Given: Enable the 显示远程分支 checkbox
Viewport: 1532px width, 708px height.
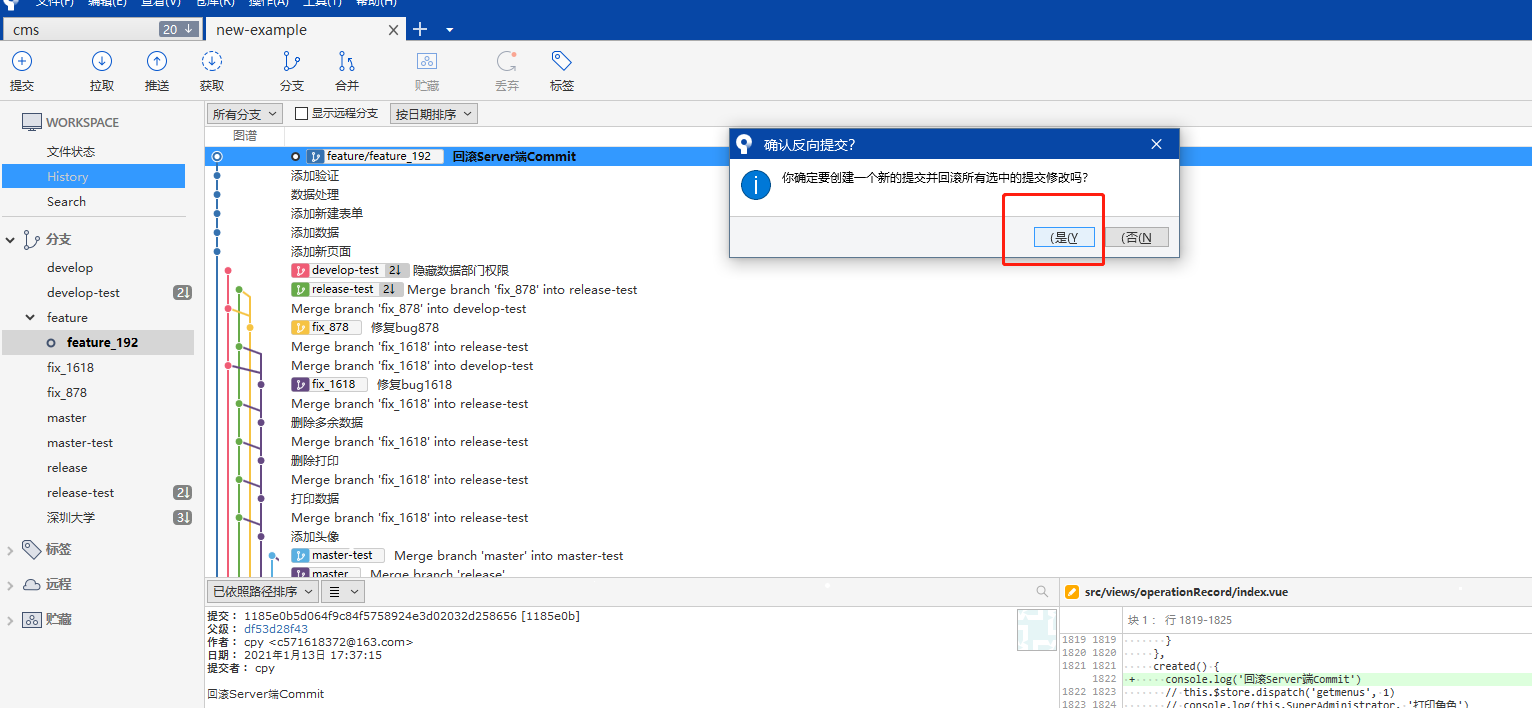Looking at the screenshot, I should 302,114.
